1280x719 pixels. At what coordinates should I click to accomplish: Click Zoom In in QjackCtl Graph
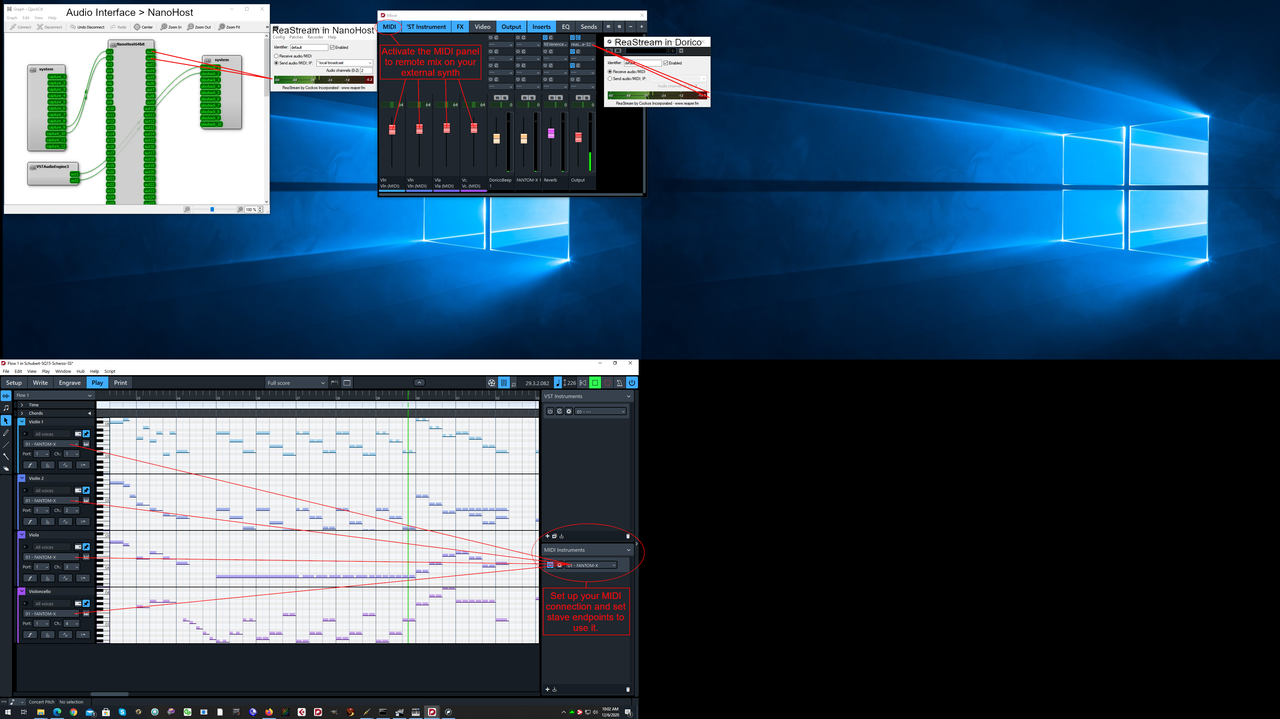171,27
